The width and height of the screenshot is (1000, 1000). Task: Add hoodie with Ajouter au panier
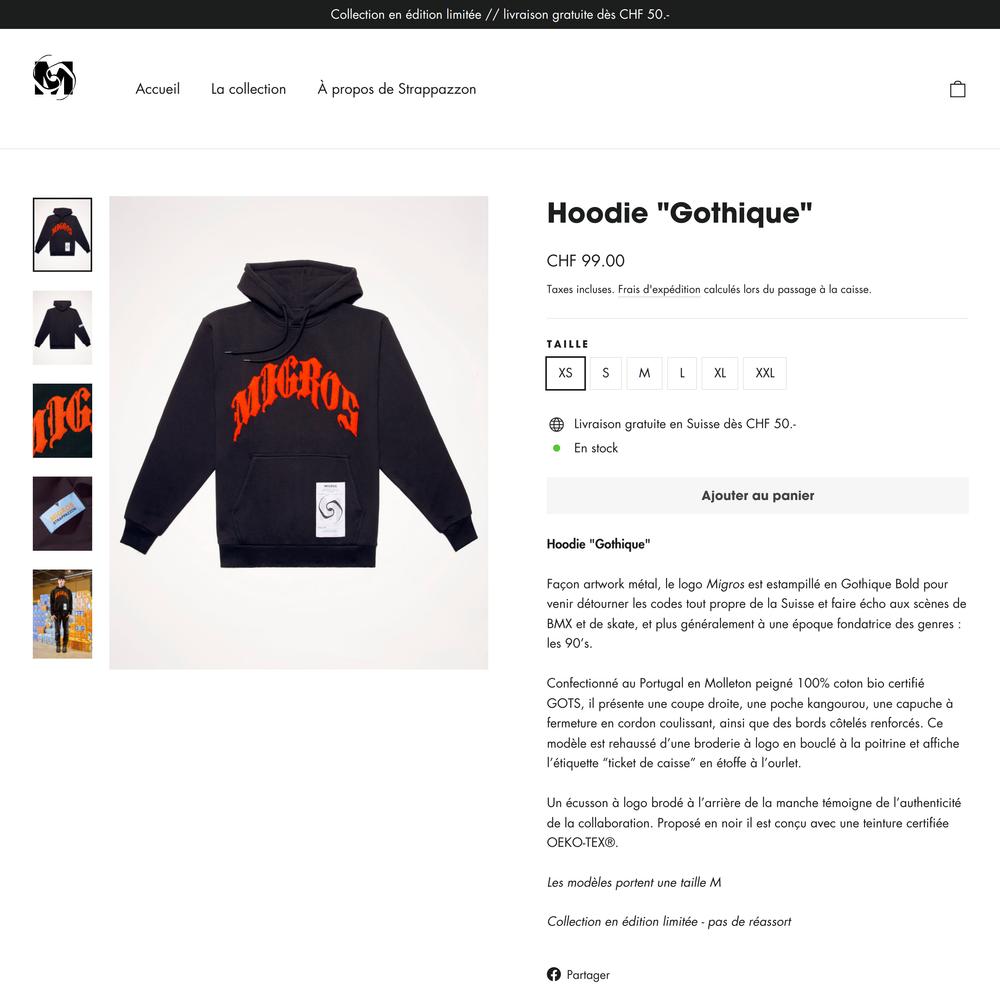pyautogui.click(x=757, y=496)
